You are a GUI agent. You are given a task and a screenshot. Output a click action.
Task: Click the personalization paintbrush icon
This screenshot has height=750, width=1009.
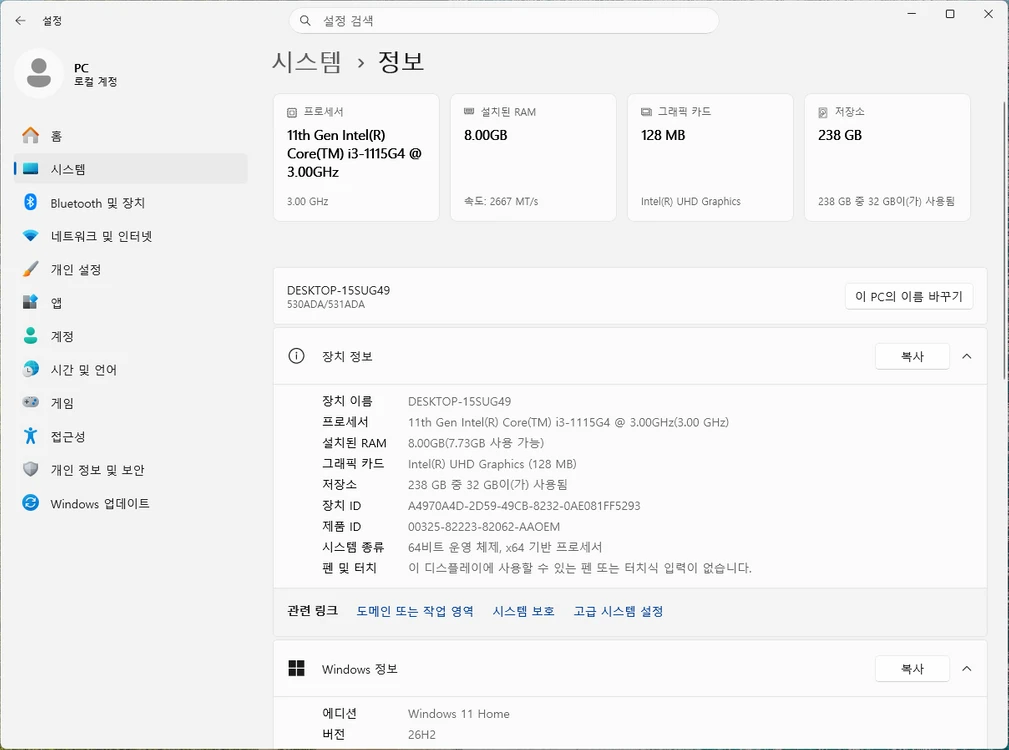(x=30, y=270)
